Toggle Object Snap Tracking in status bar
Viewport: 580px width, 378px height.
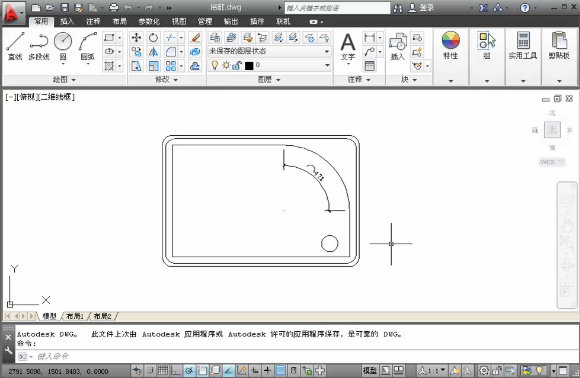coord(228,370)
